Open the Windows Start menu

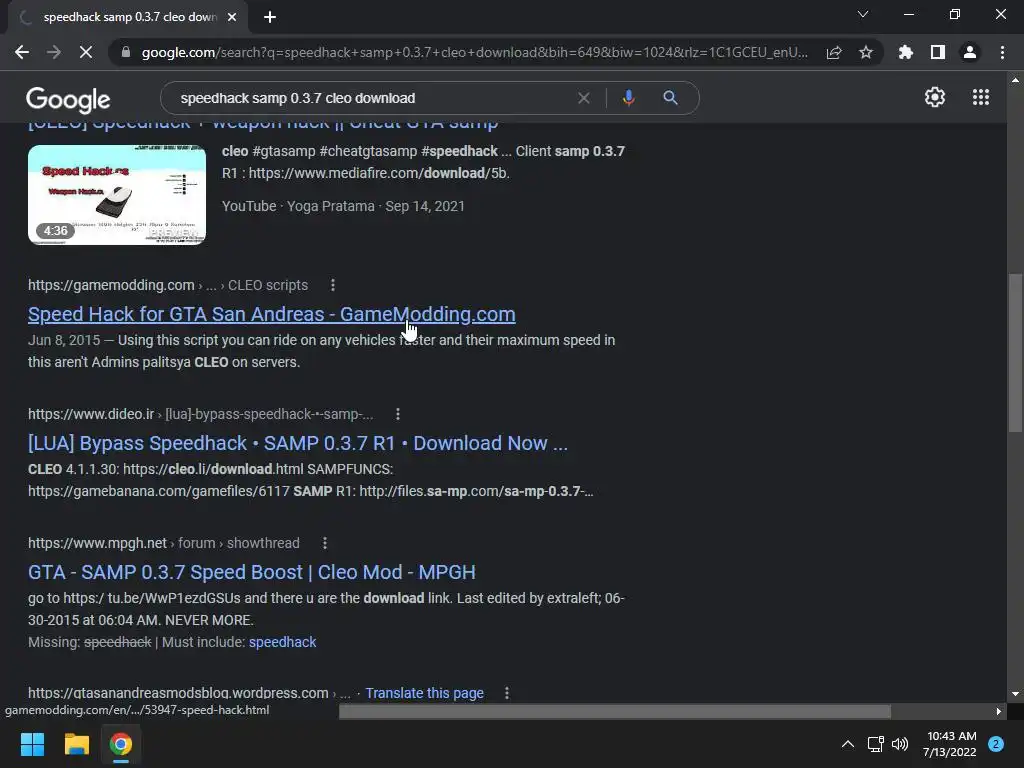click(32, 744)
